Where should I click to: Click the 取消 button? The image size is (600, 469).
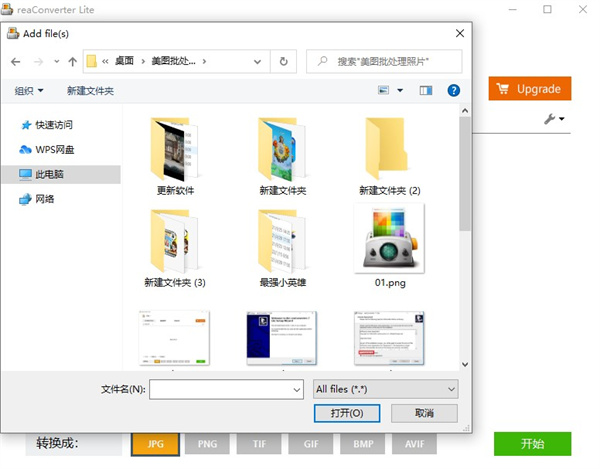pyautogui.click(x=424, y=413)
